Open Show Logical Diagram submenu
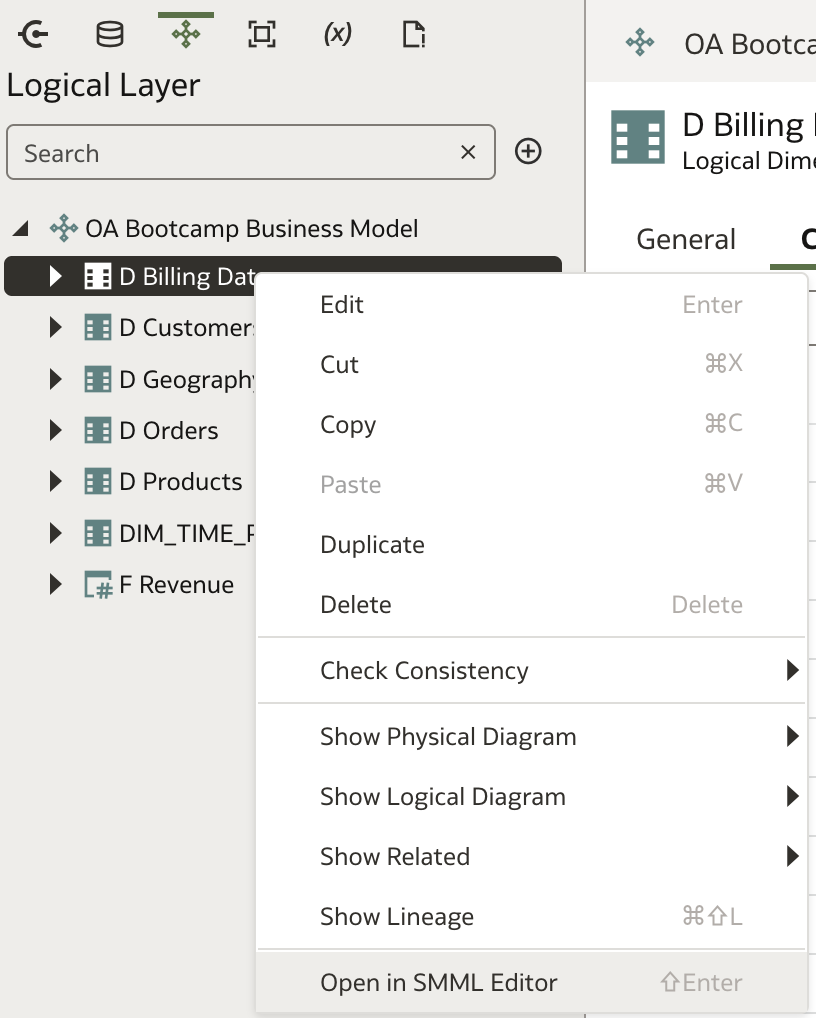This screenshot has height=1018, width=816. 531,796
